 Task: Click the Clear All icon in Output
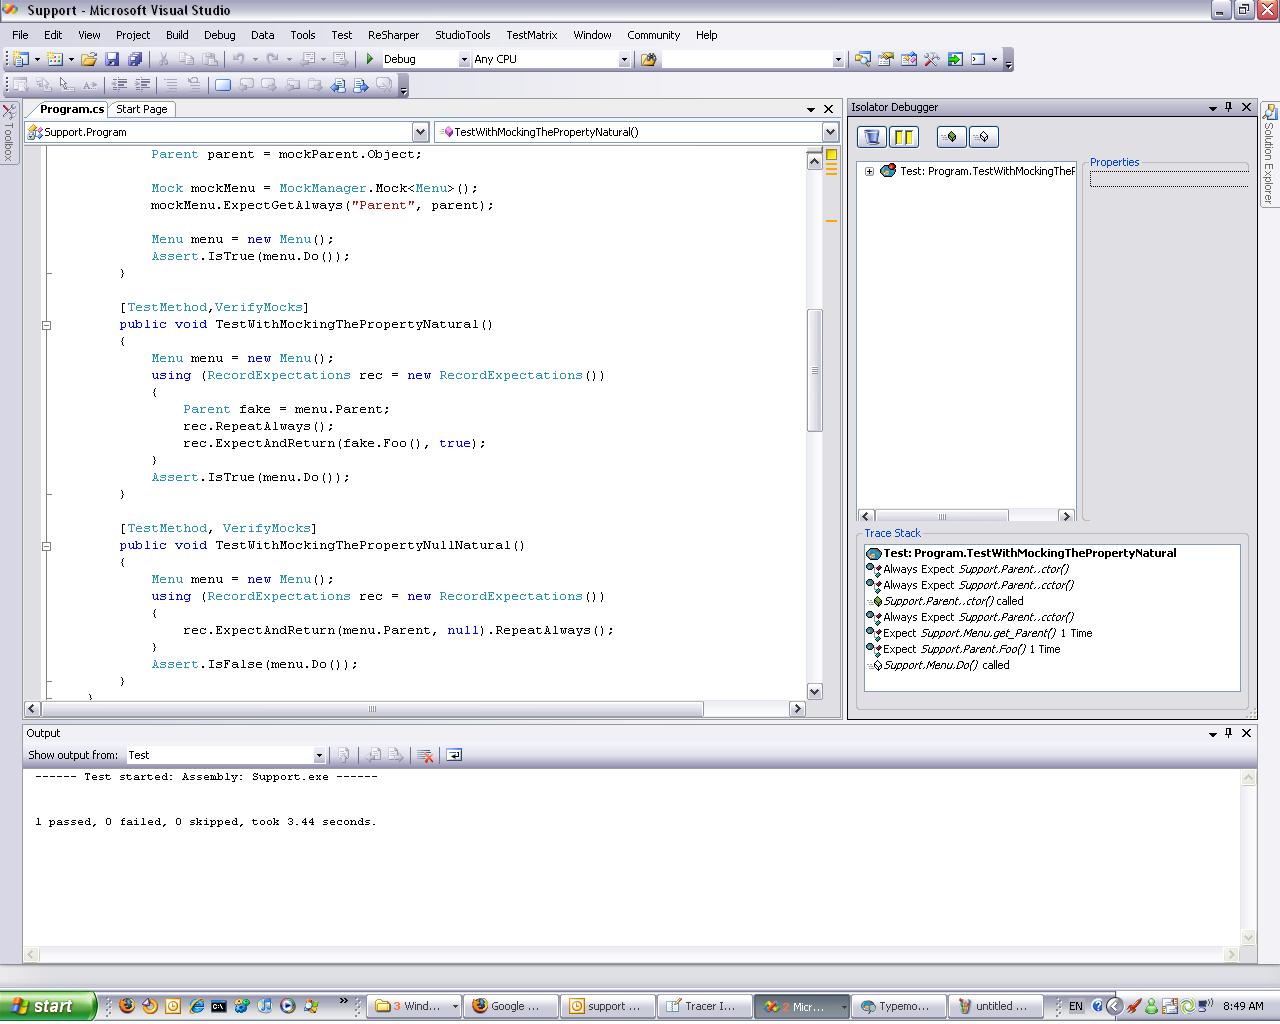[x=425, y=755]
